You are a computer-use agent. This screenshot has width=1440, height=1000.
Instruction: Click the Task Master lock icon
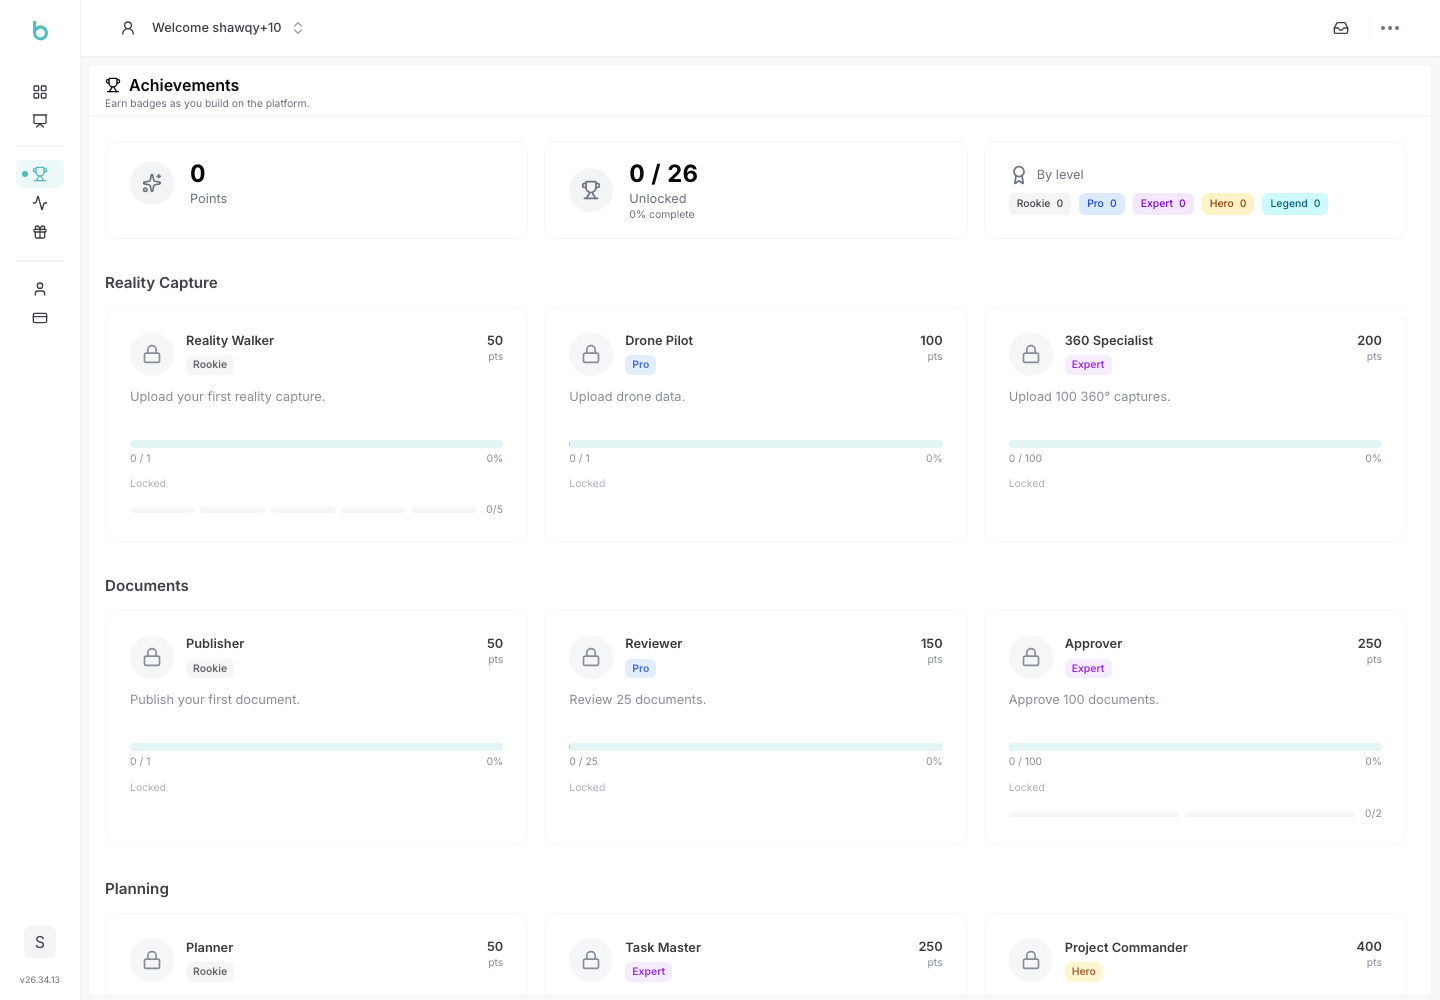[x=591, y=960]
